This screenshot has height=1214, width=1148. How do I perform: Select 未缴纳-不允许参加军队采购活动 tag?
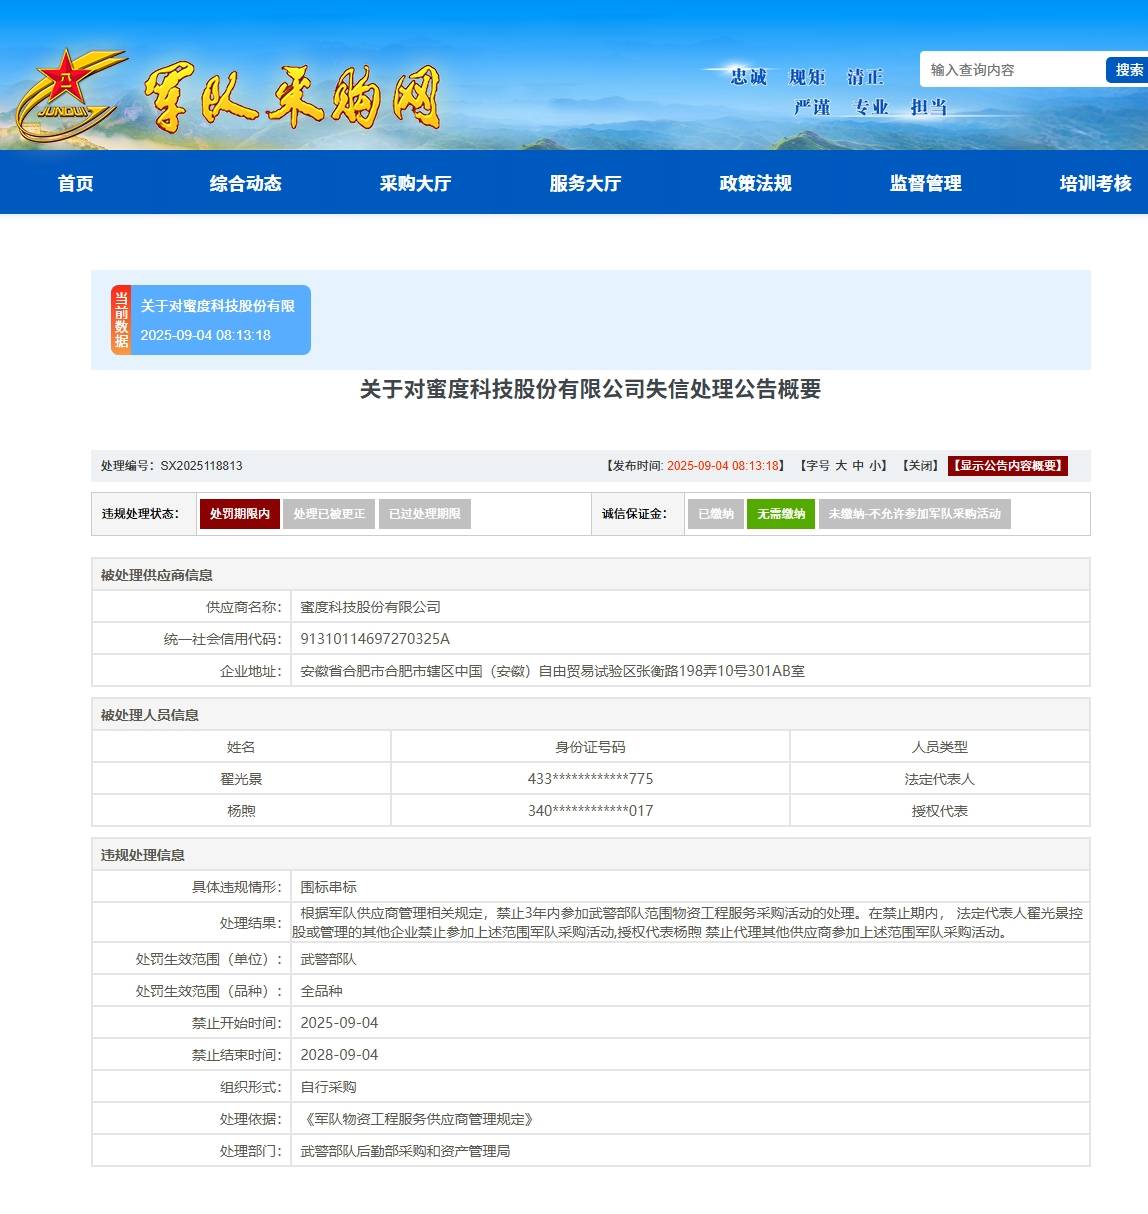tap(914, 514)
